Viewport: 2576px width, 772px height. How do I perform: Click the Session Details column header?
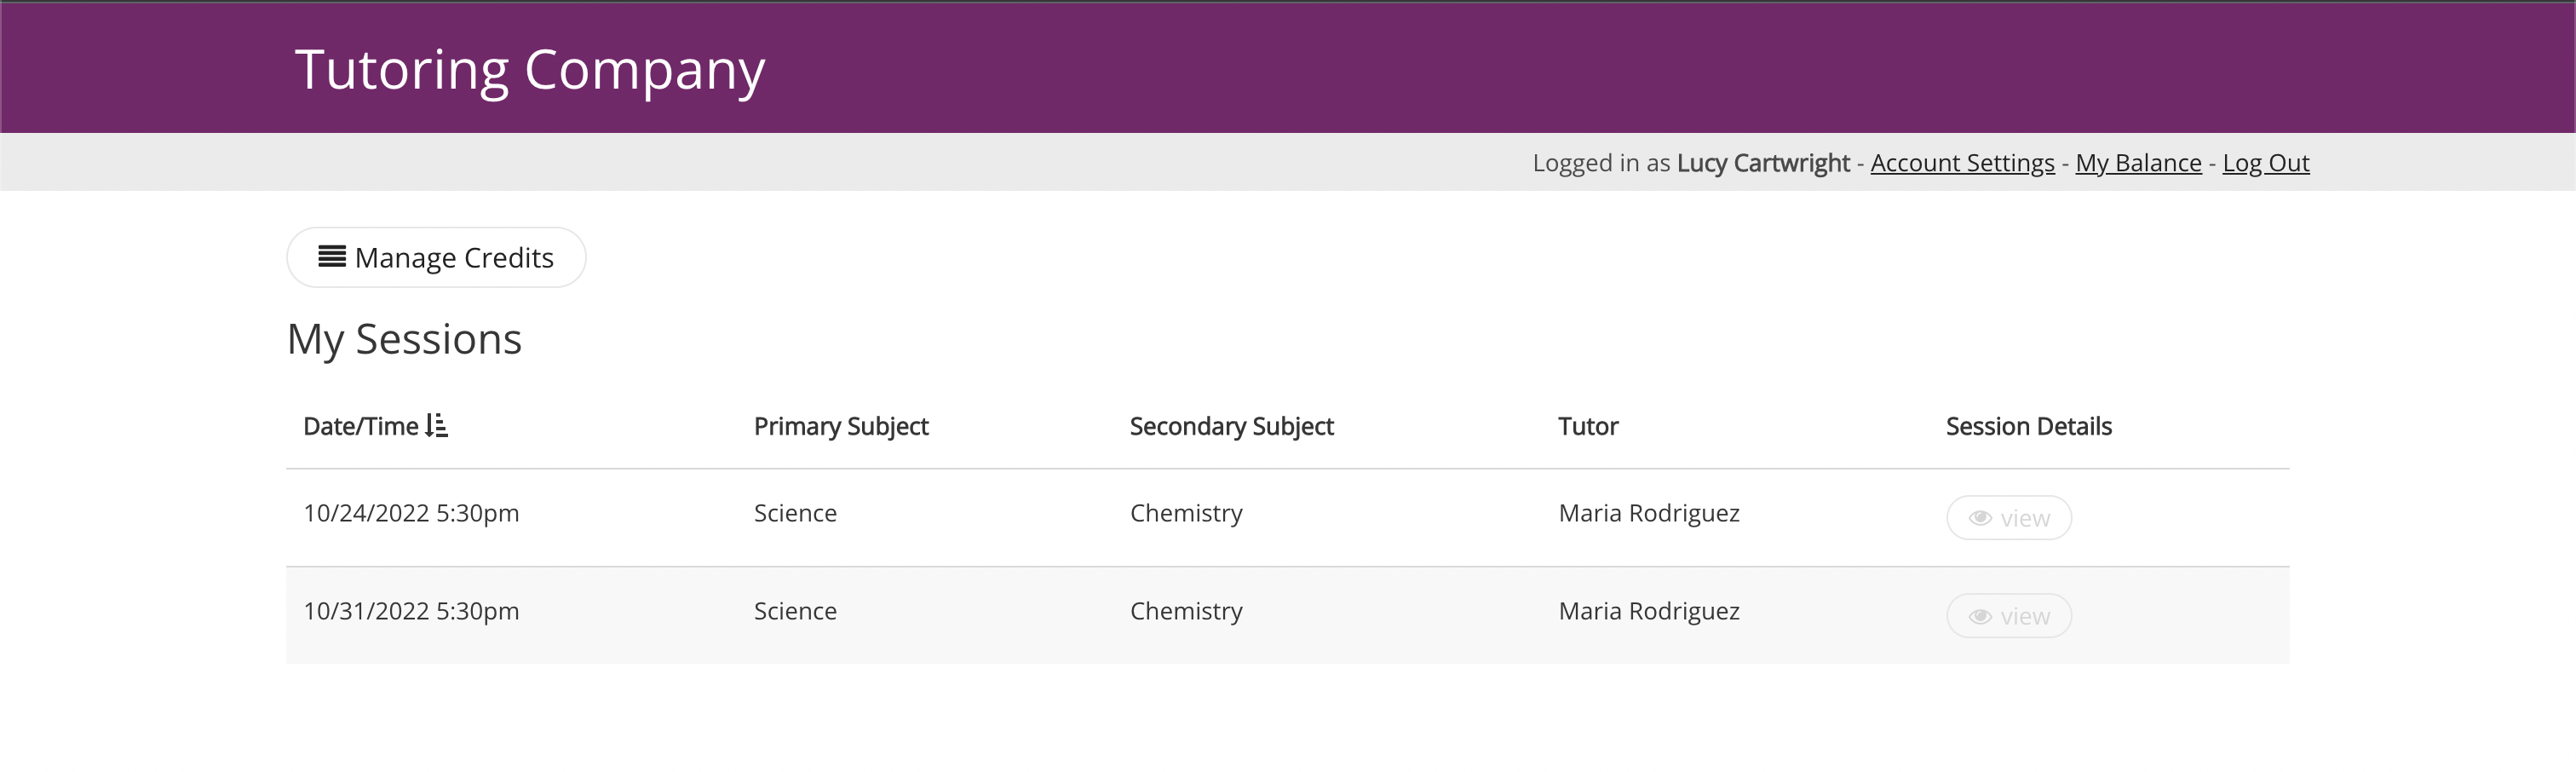point(2028,426)
